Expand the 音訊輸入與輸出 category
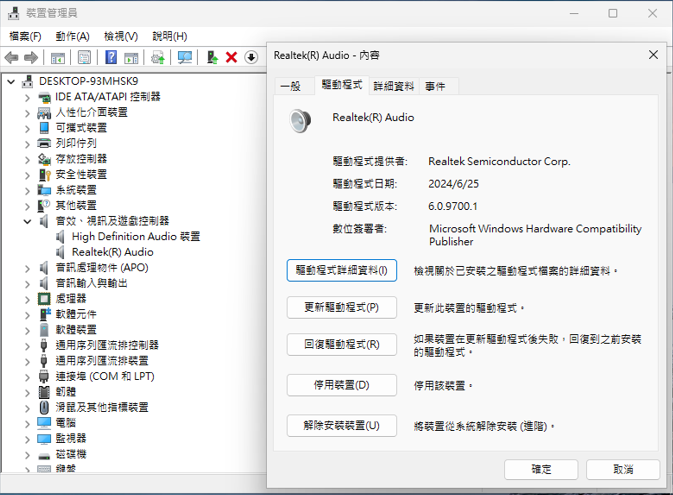Viewport: 673px width, 495px height. (27, 284)
